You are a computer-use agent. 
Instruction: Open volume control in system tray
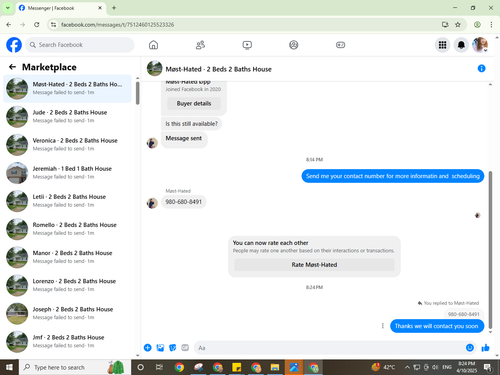[x=435, y=367]
